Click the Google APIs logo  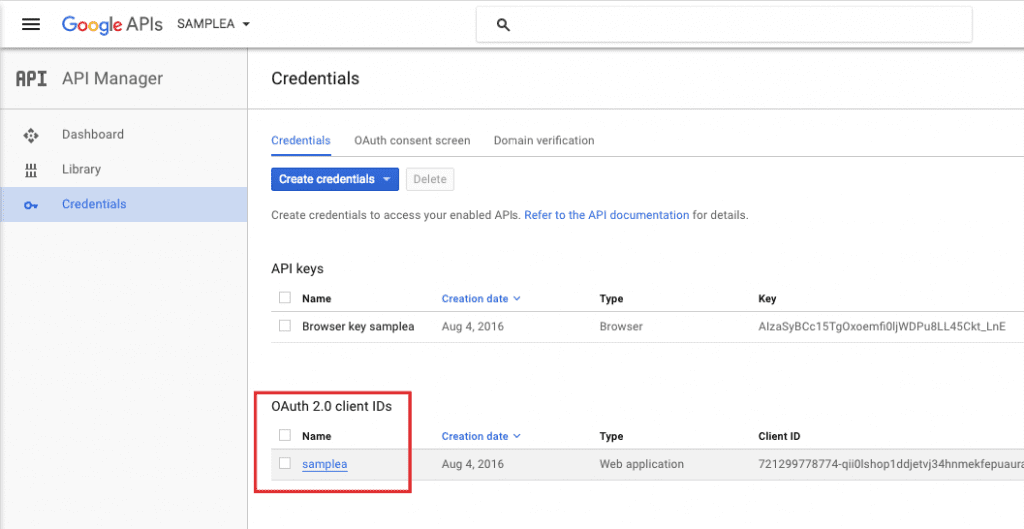click(x=112, y=24)
